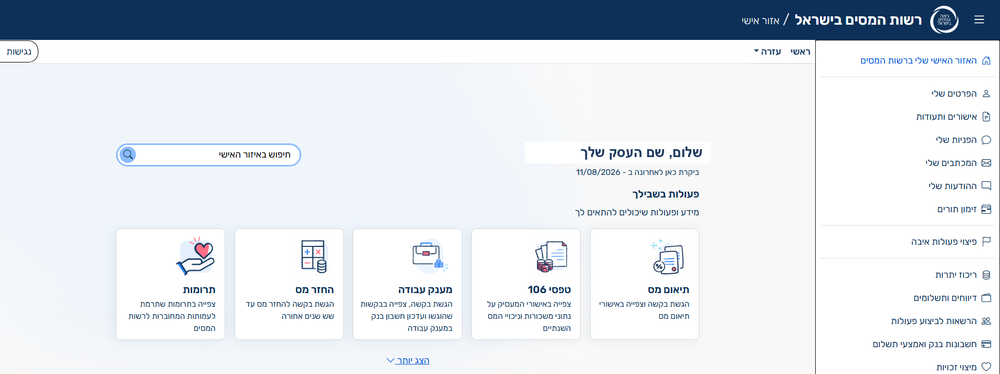Click the document icon beside אישורים ותעודות
The image size is (1000, 374).
coord(987,117)
